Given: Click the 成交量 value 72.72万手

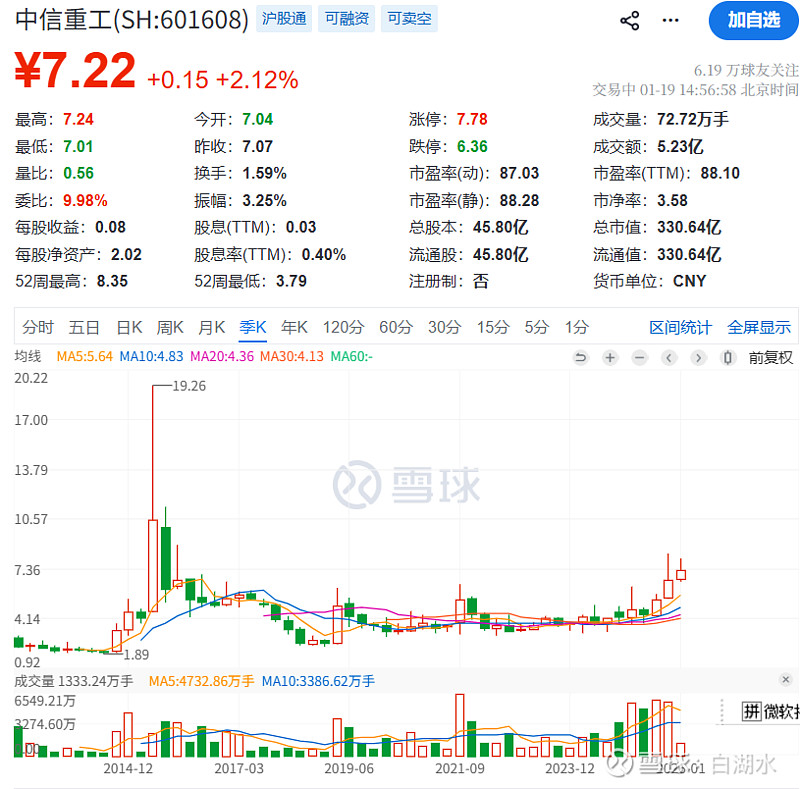Looking at the screenshot, I should click(693, 119).
